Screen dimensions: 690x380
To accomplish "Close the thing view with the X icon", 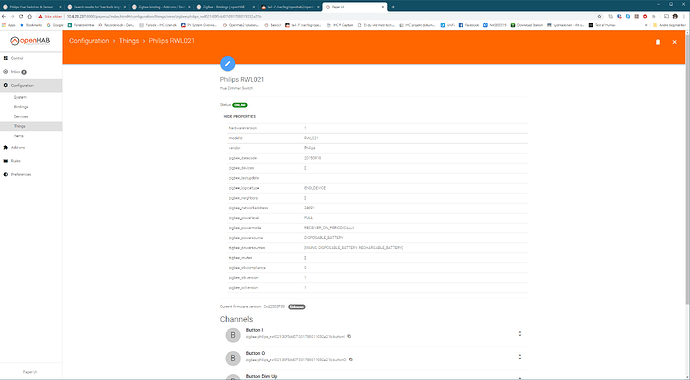I will 674,42.
